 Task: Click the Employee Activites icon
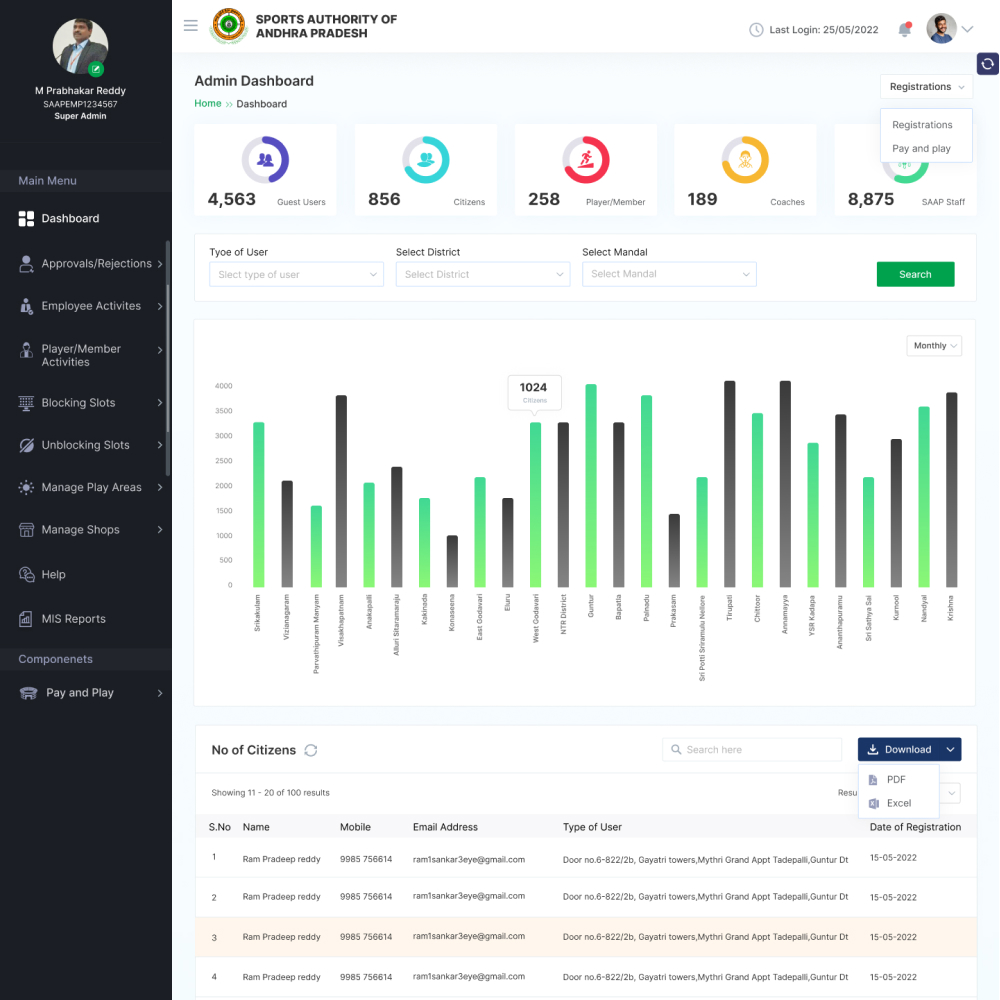pos(26,306)
